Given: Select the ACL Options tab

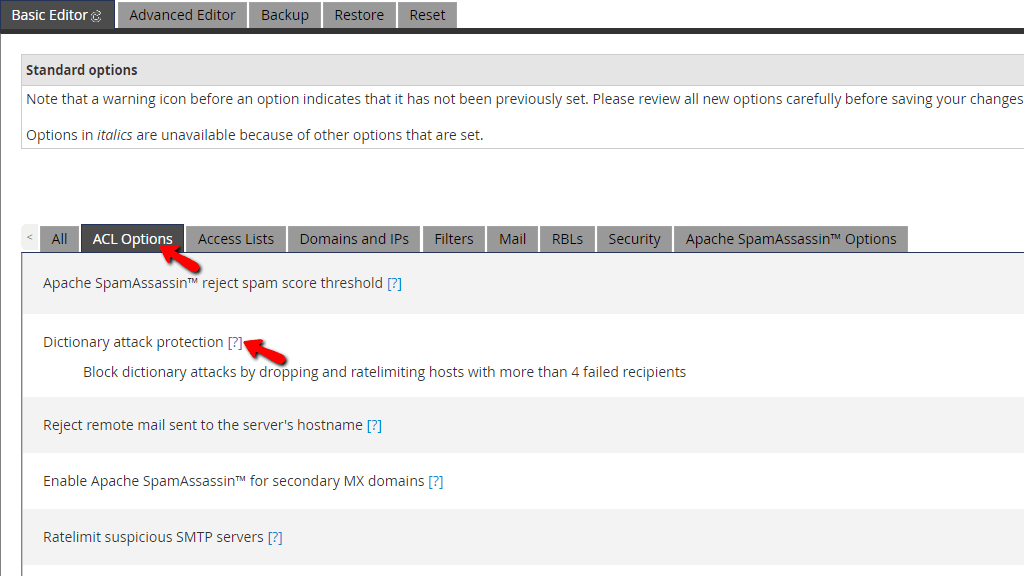Looking at the screenshot, I should [133, 239].
